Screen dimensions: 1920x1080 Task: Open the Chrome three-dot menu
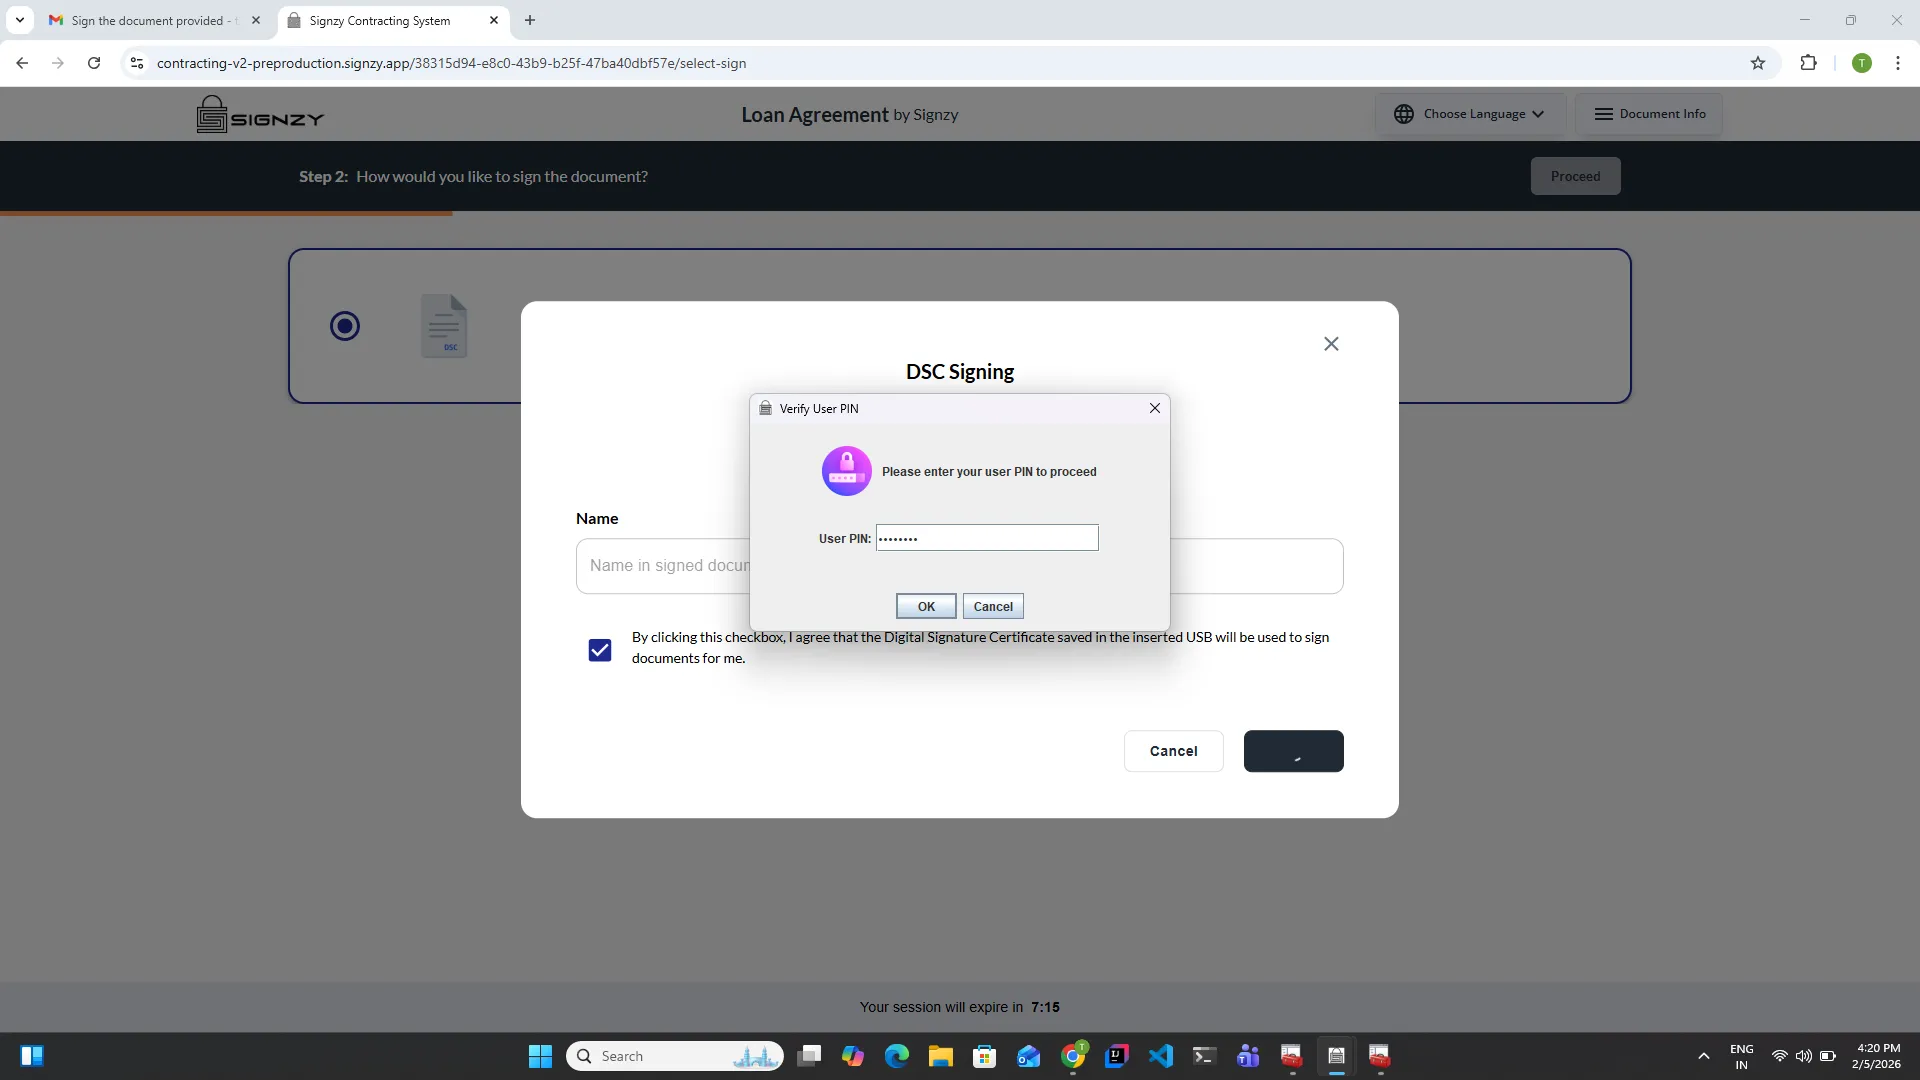[1898, 63]
